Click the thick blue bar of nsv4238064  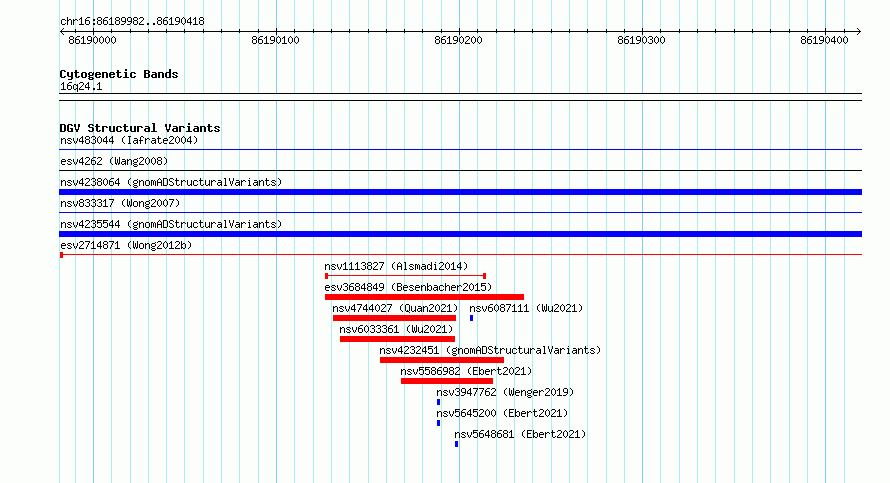(x=460, y=192)
